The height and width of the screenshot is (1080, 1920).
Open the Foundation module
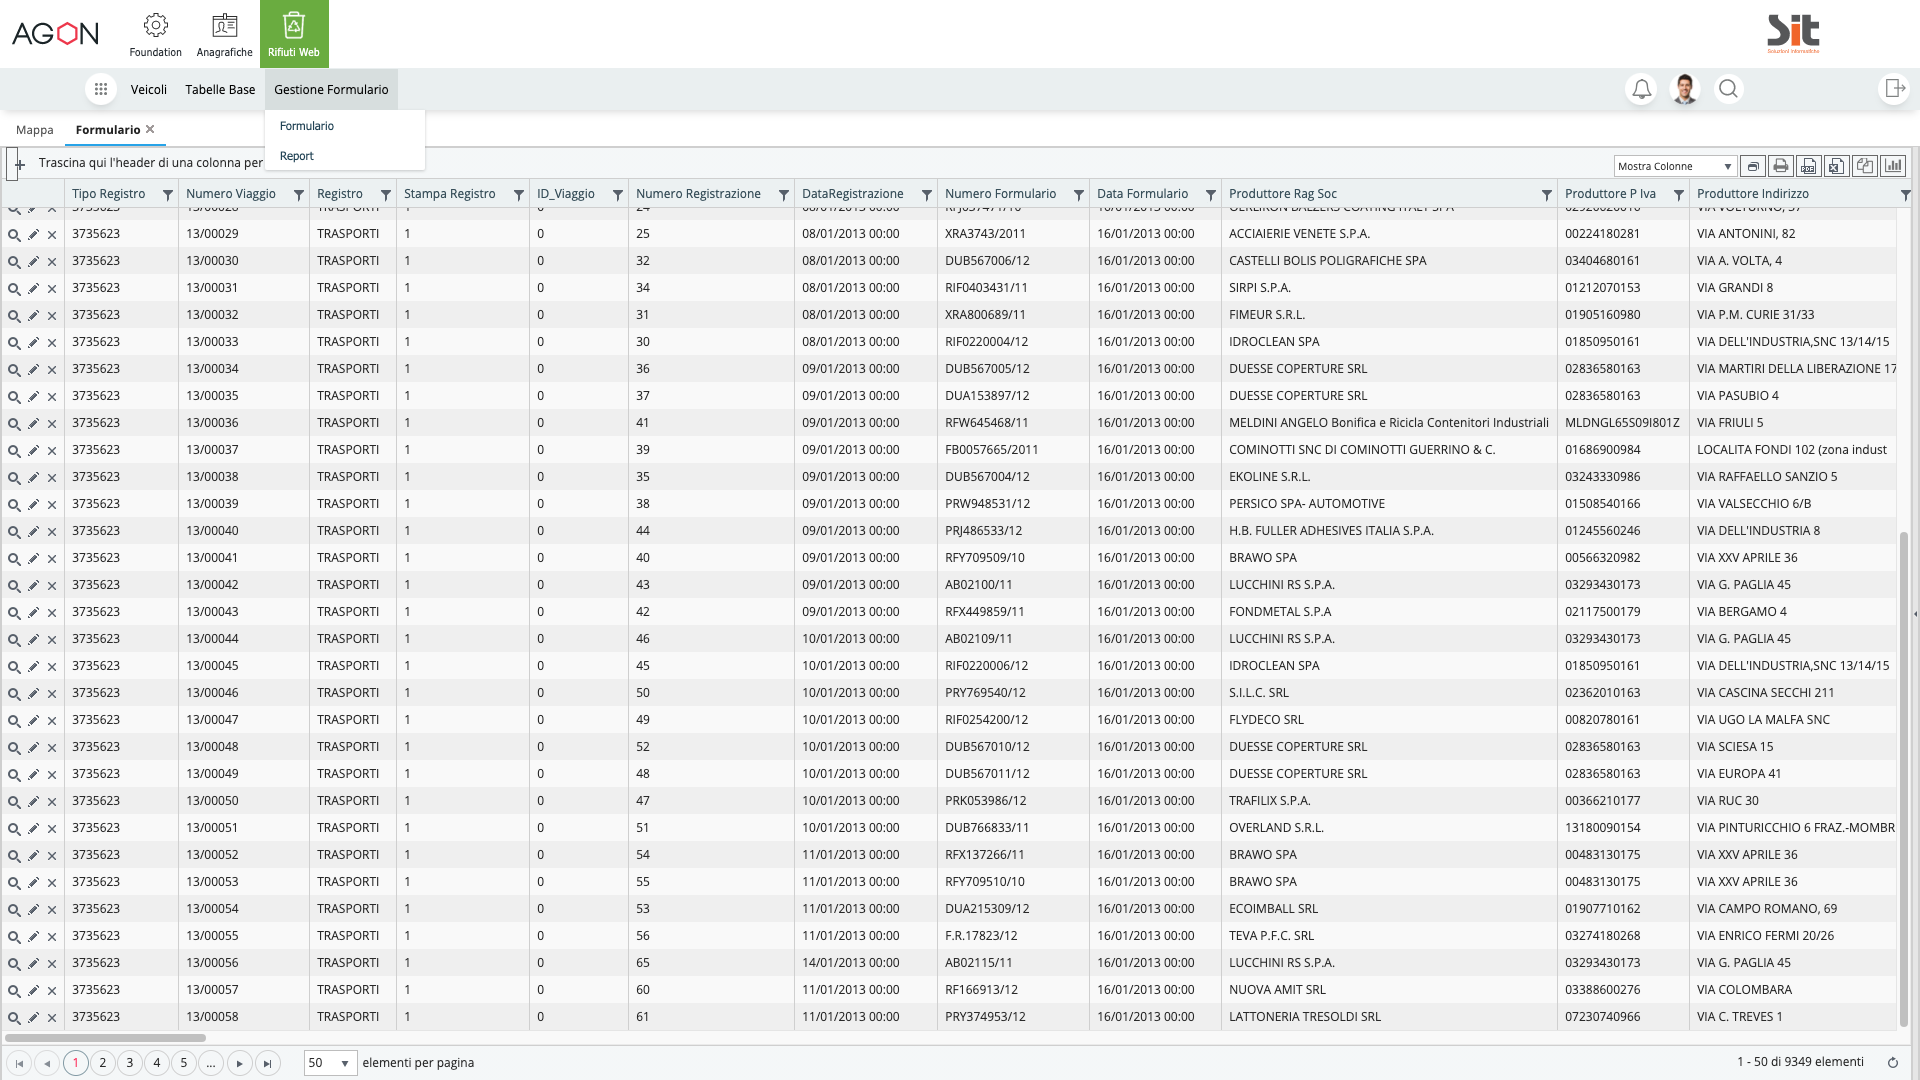156,33
